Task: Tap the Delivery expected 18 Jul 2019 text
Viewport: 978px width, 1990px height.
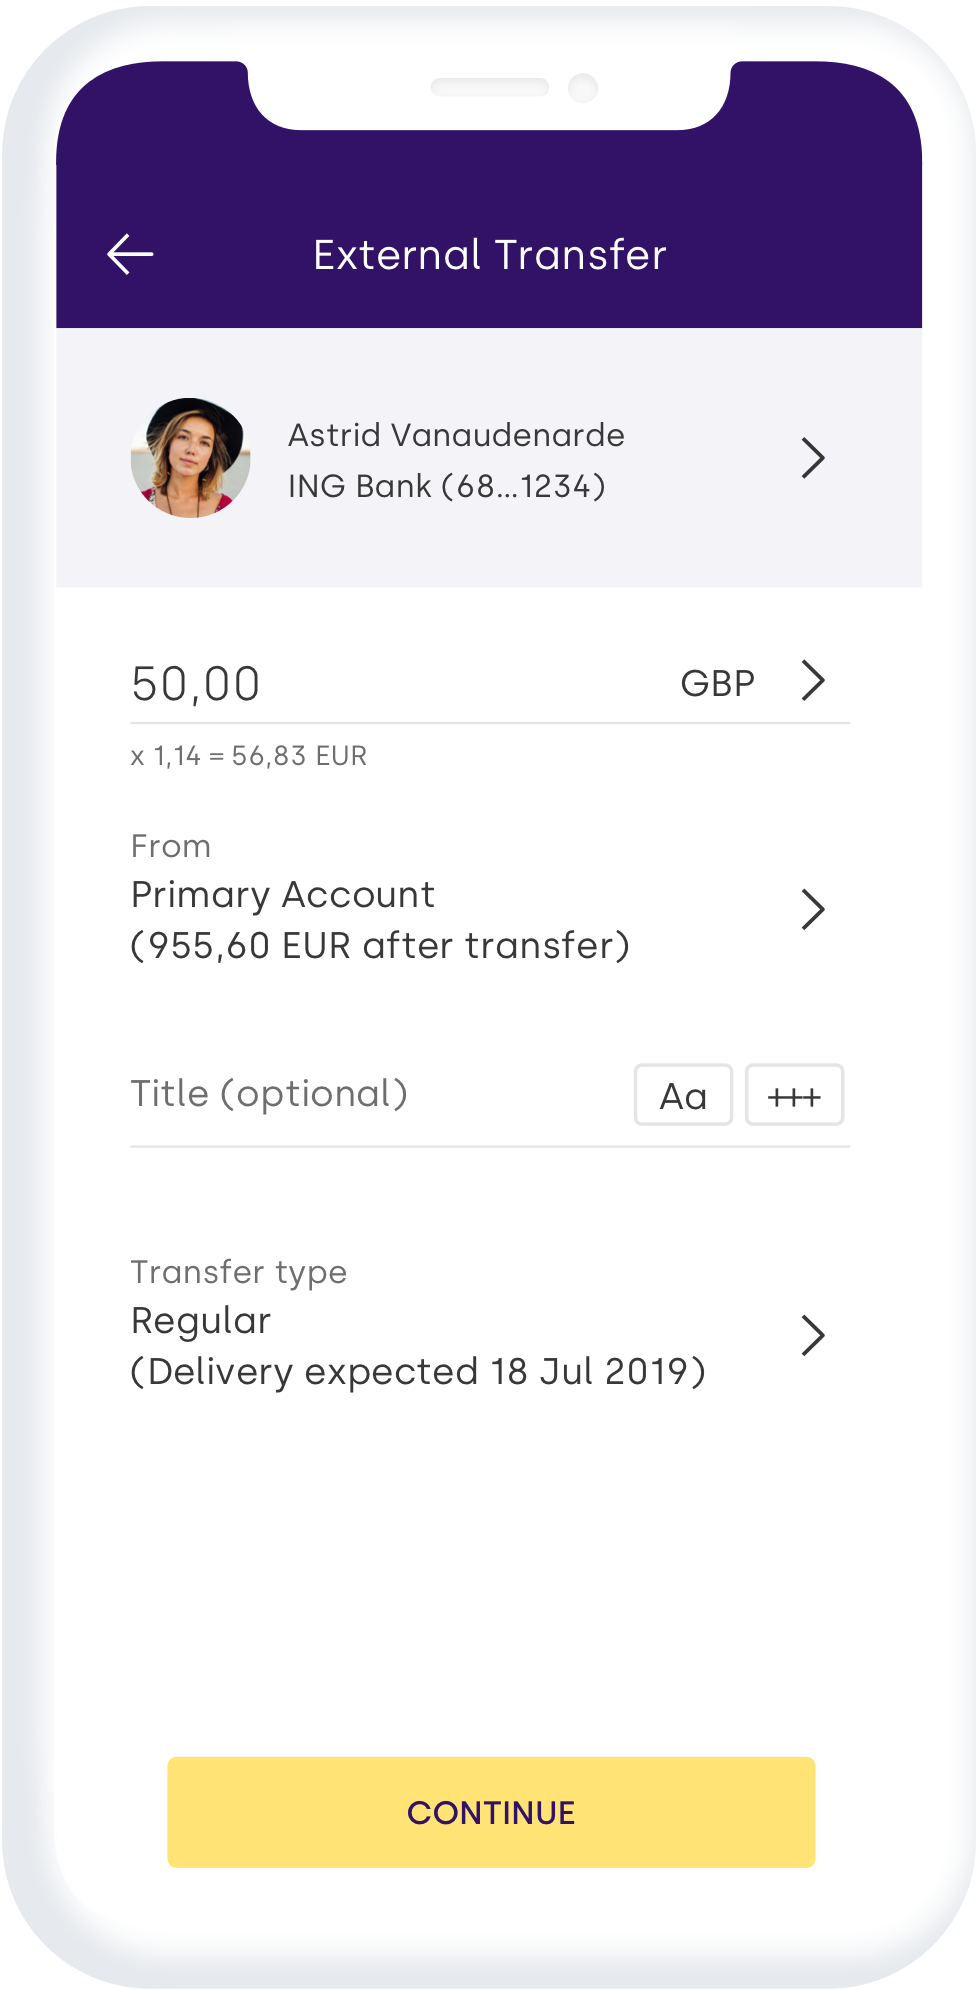Action: (x=418, y=1372)
